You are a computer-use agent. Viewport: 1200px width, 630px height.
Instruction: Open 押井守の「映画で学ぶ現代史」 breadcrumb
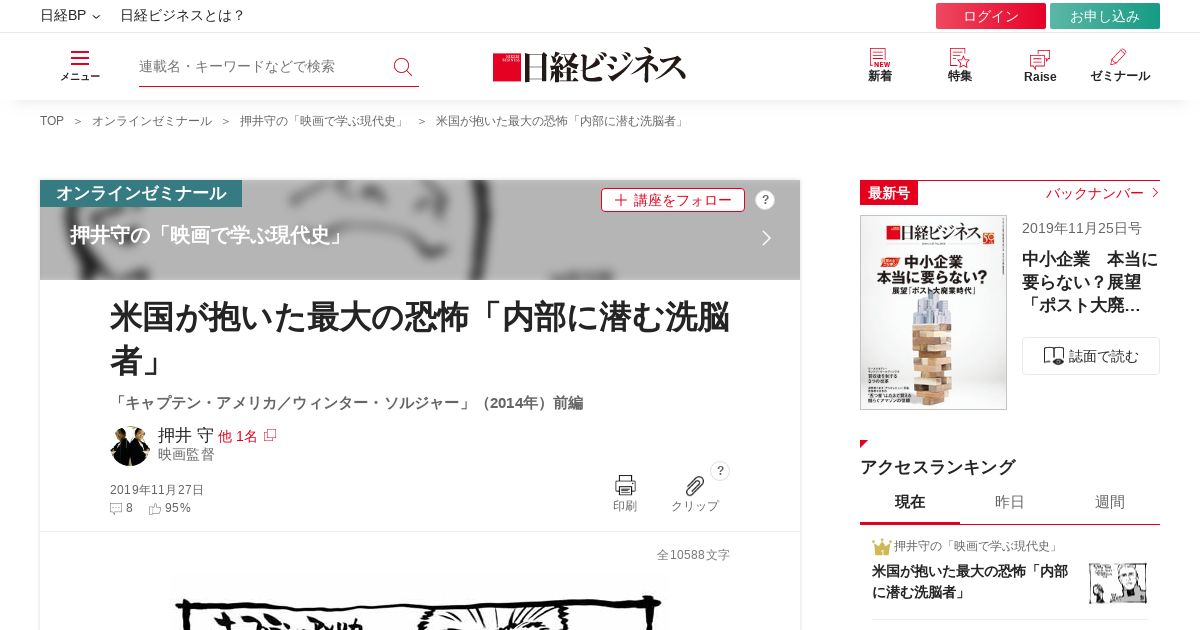pos(324,121)
